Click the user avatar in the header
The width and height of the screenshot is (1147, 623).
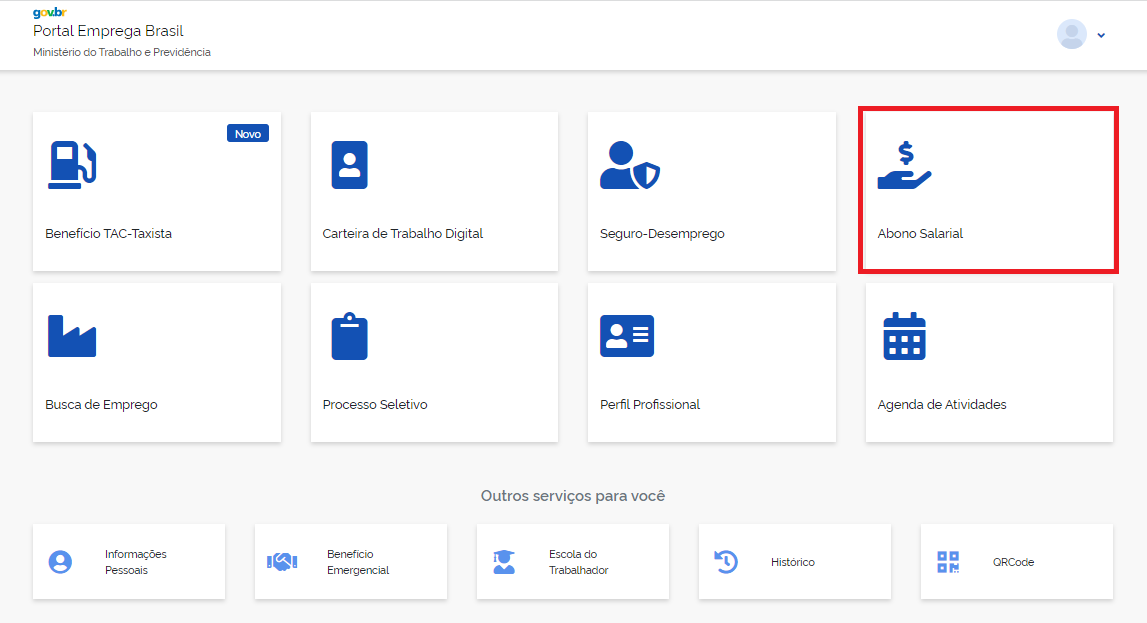point(1072,34)
